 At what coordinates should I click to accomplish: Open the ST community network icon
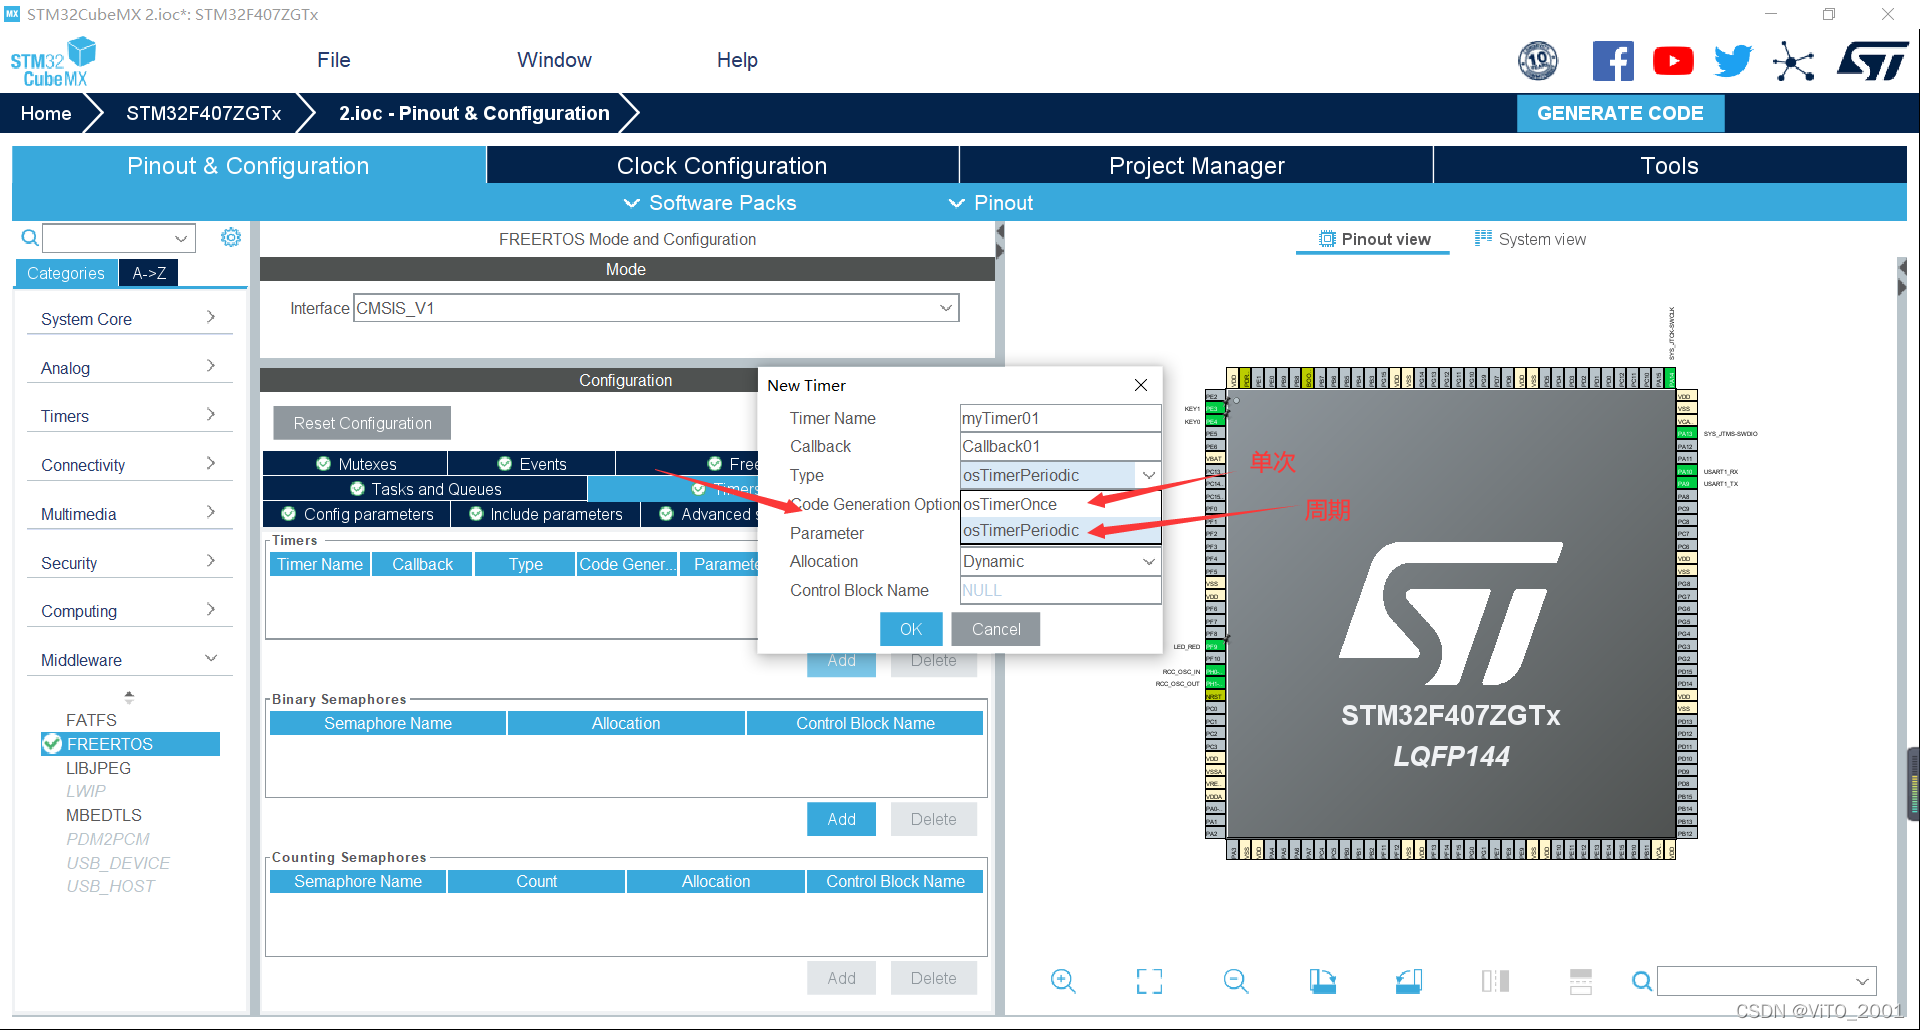coord(1794,62)
